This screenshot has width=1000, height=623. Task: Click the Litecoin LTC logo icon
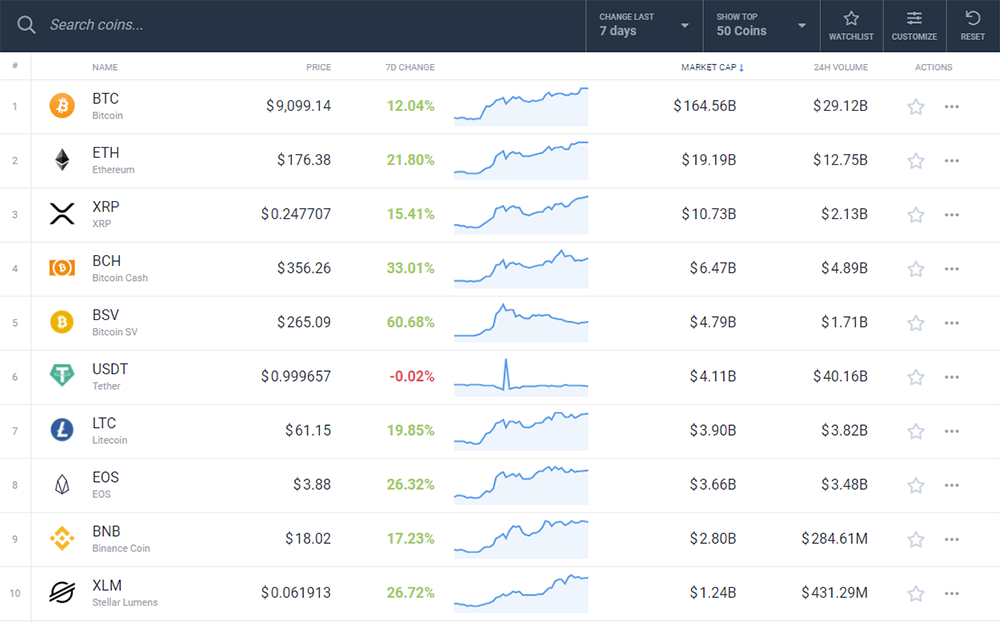click(62, 430)
